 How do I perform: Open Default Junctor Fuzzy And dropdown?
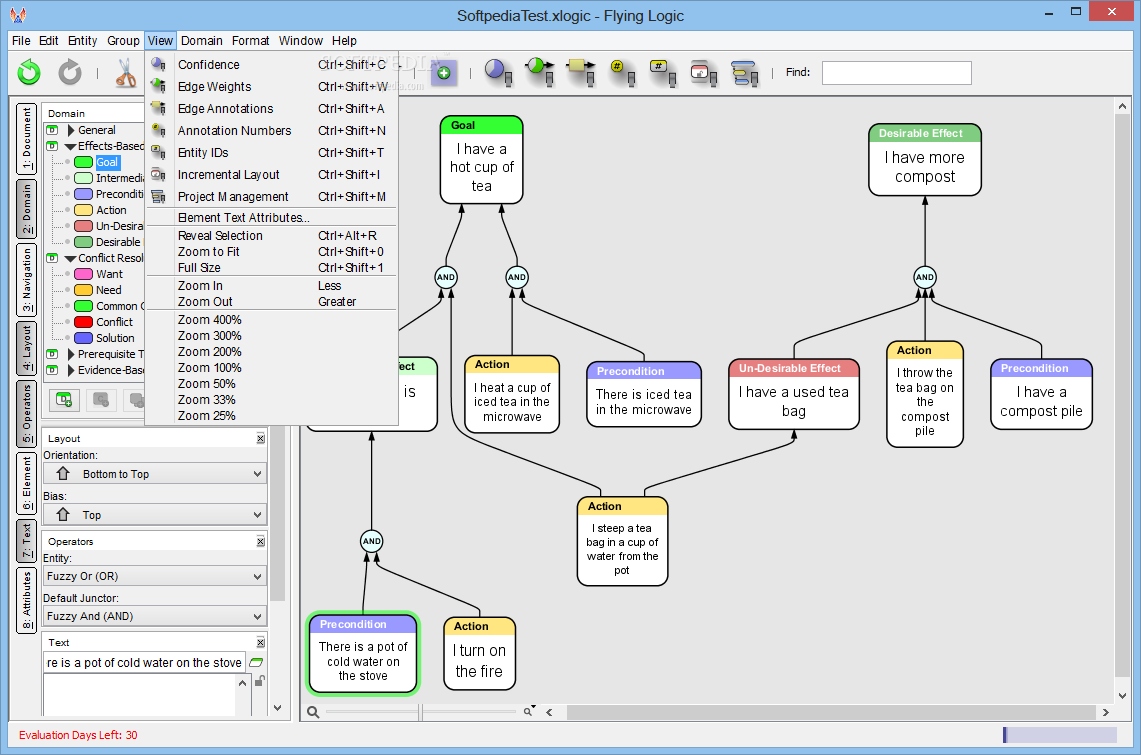point(155,616)
